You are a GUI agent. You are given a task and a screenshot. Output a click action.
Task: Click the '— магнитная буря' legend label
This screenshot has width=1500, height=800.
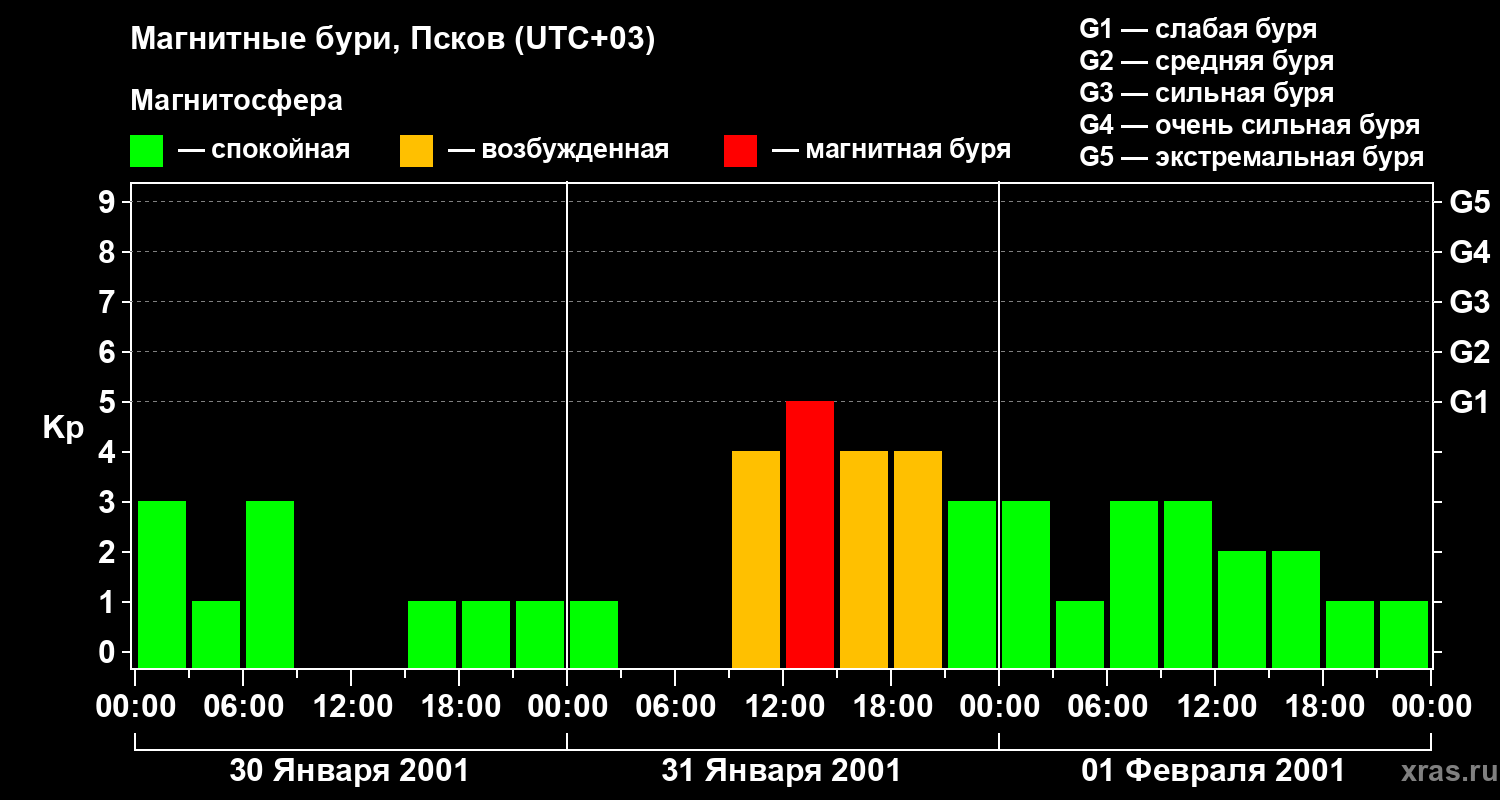[x=891, y=150]
